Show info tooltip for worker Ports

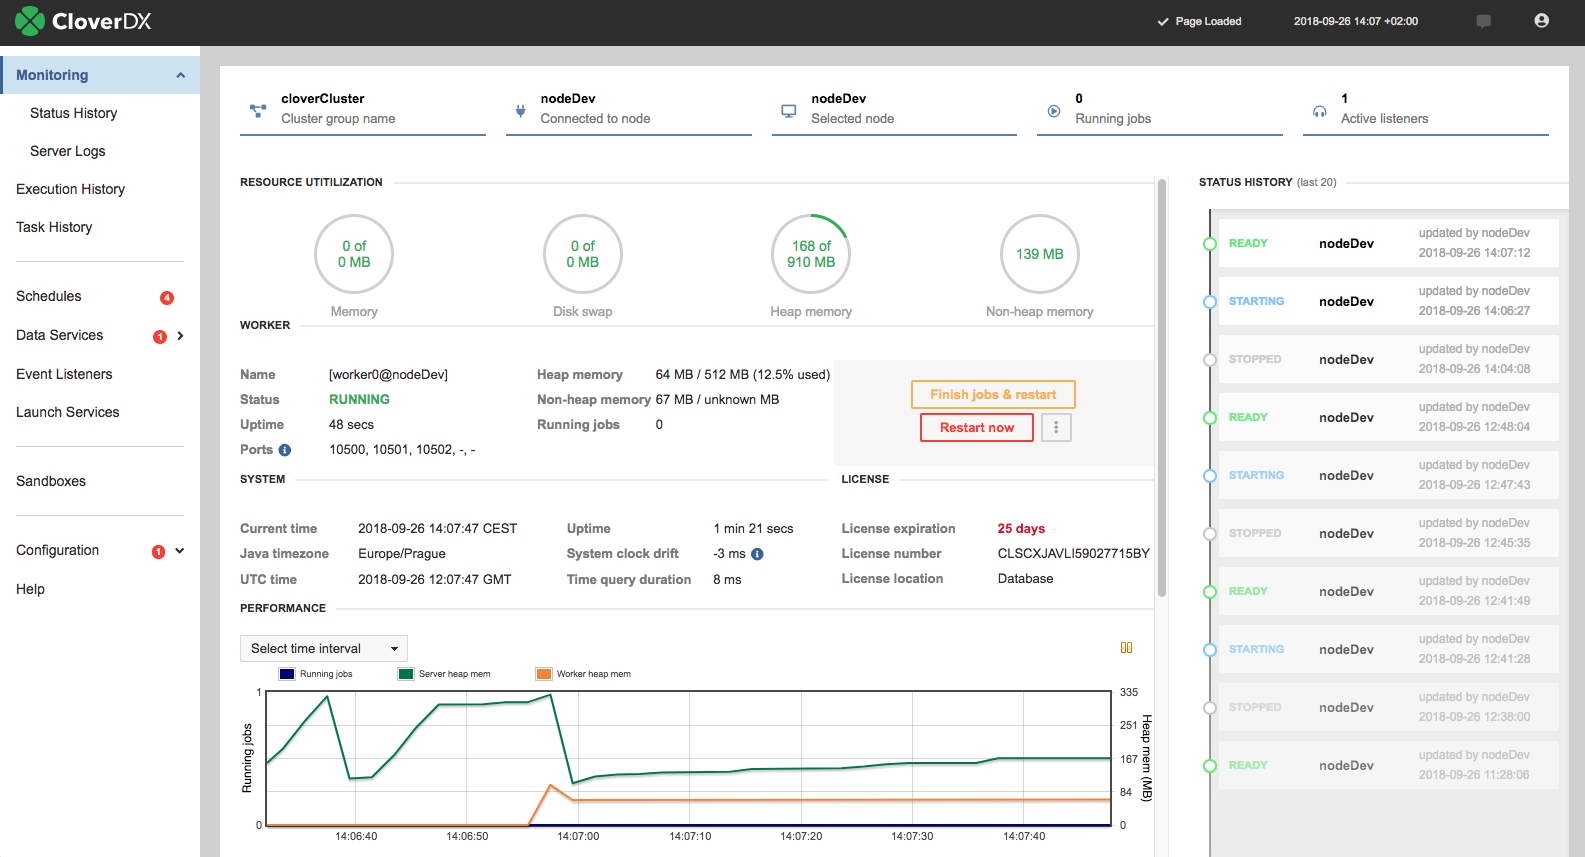click(285, 450)
